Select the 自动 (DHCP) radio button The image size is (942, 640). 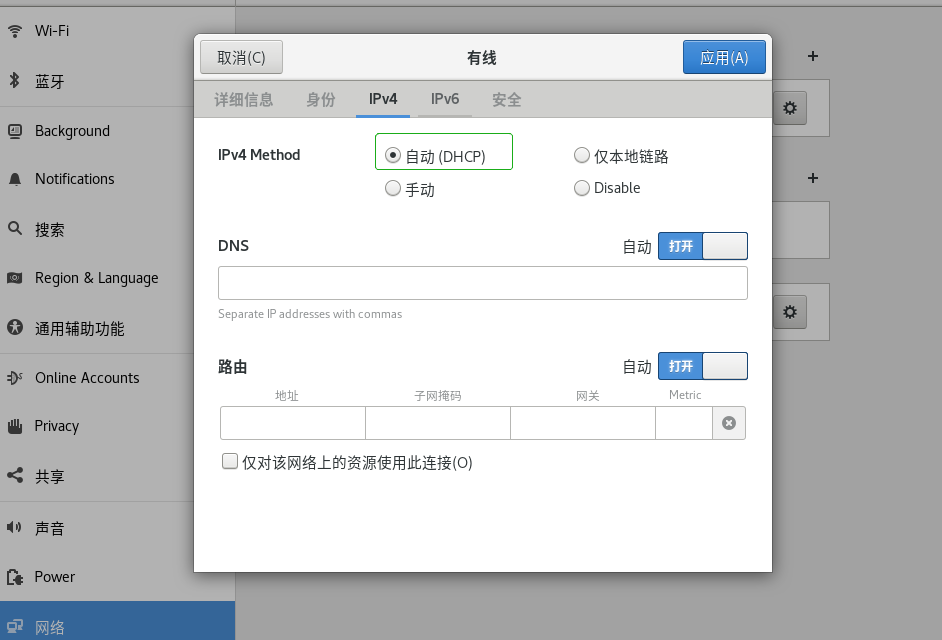(x=393, y=155)
